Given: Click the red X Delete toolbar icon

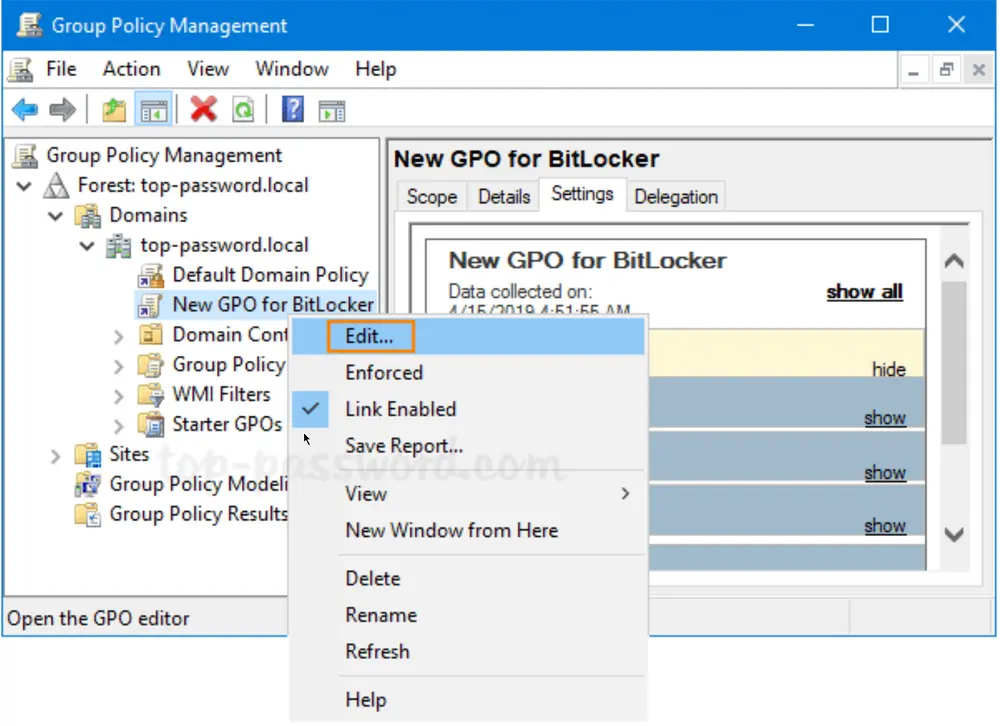Looking at the screenshot, I should [203, 110].
